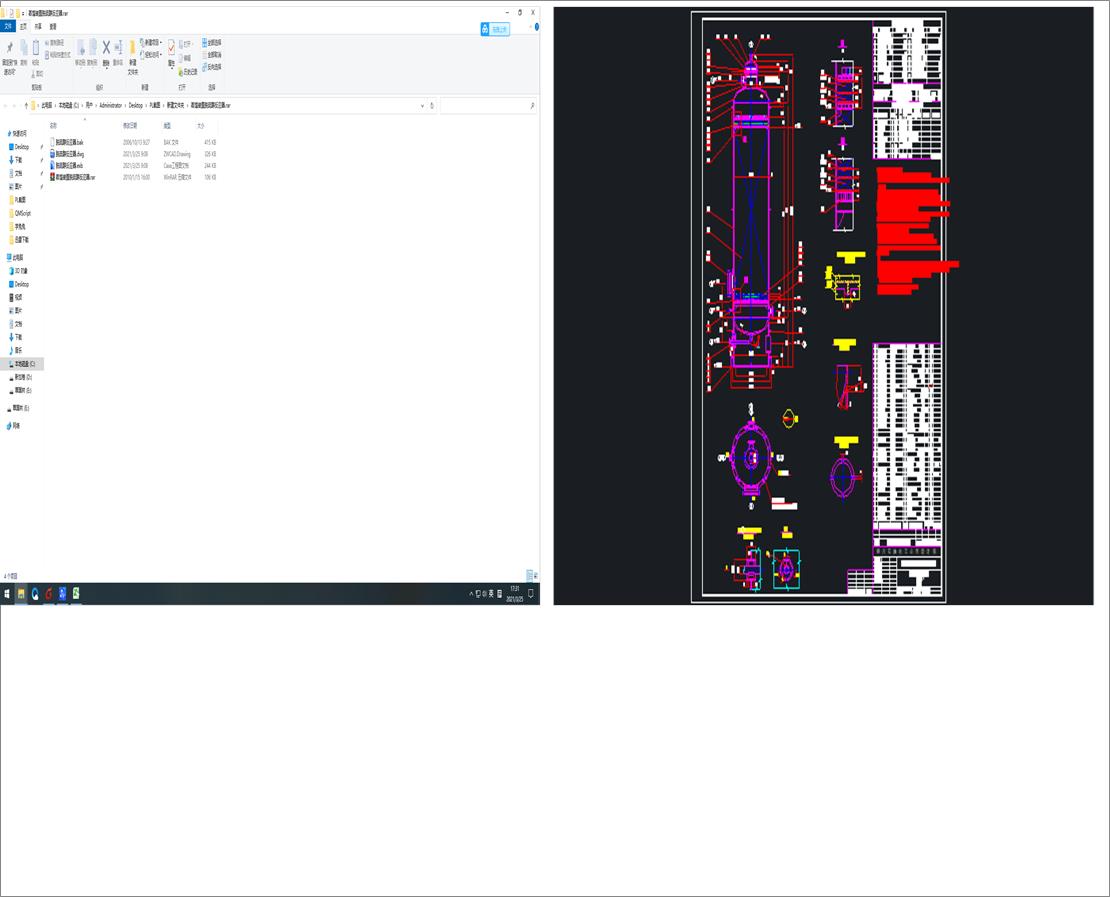This screenshot has width=1110, height=897.
Task: Select the .dwg ZWCAD Drawing file
Action: [67, 154]
